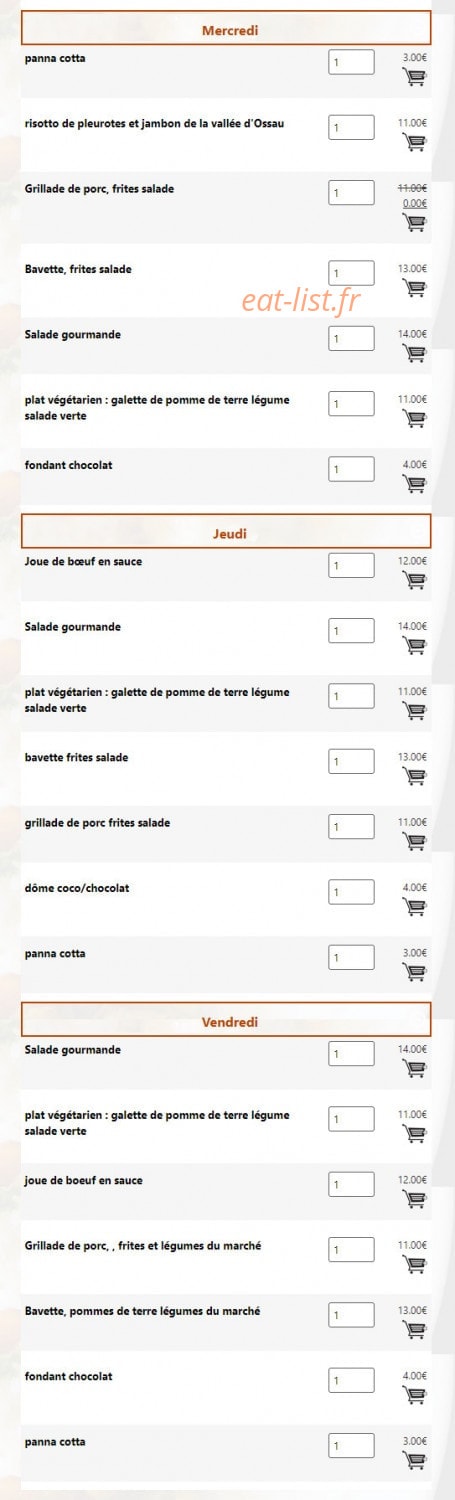Add risotto de pleurotes to cart
The image size is (455, 1500).
[x=414, y=143]
